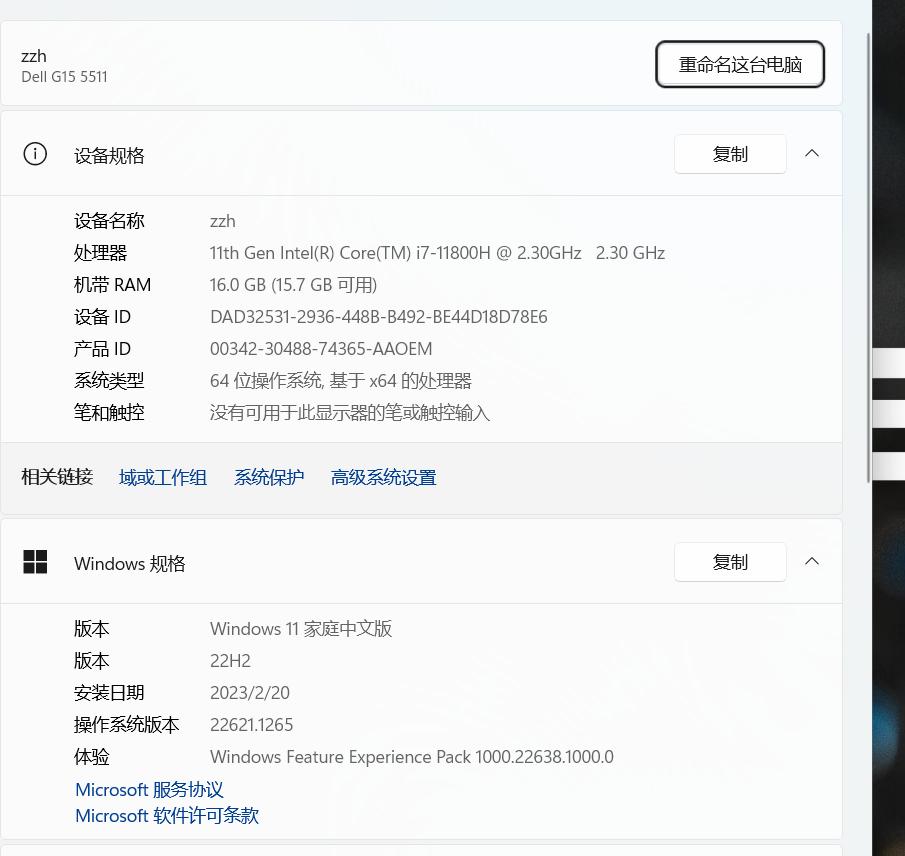Click the 相关链接 label

[57, 477]
